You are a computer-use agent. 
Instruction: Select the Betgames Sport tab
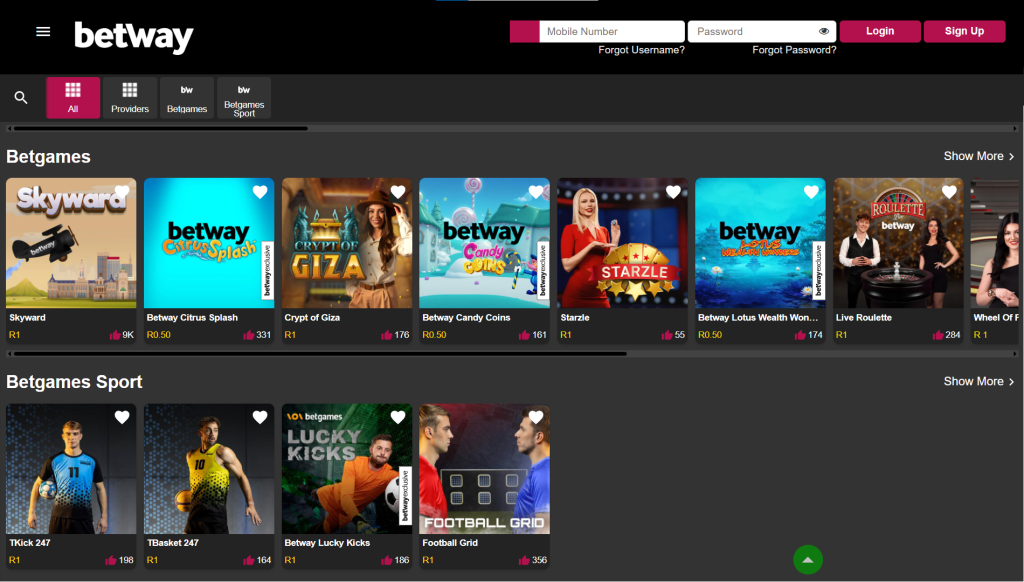[244, 97]
